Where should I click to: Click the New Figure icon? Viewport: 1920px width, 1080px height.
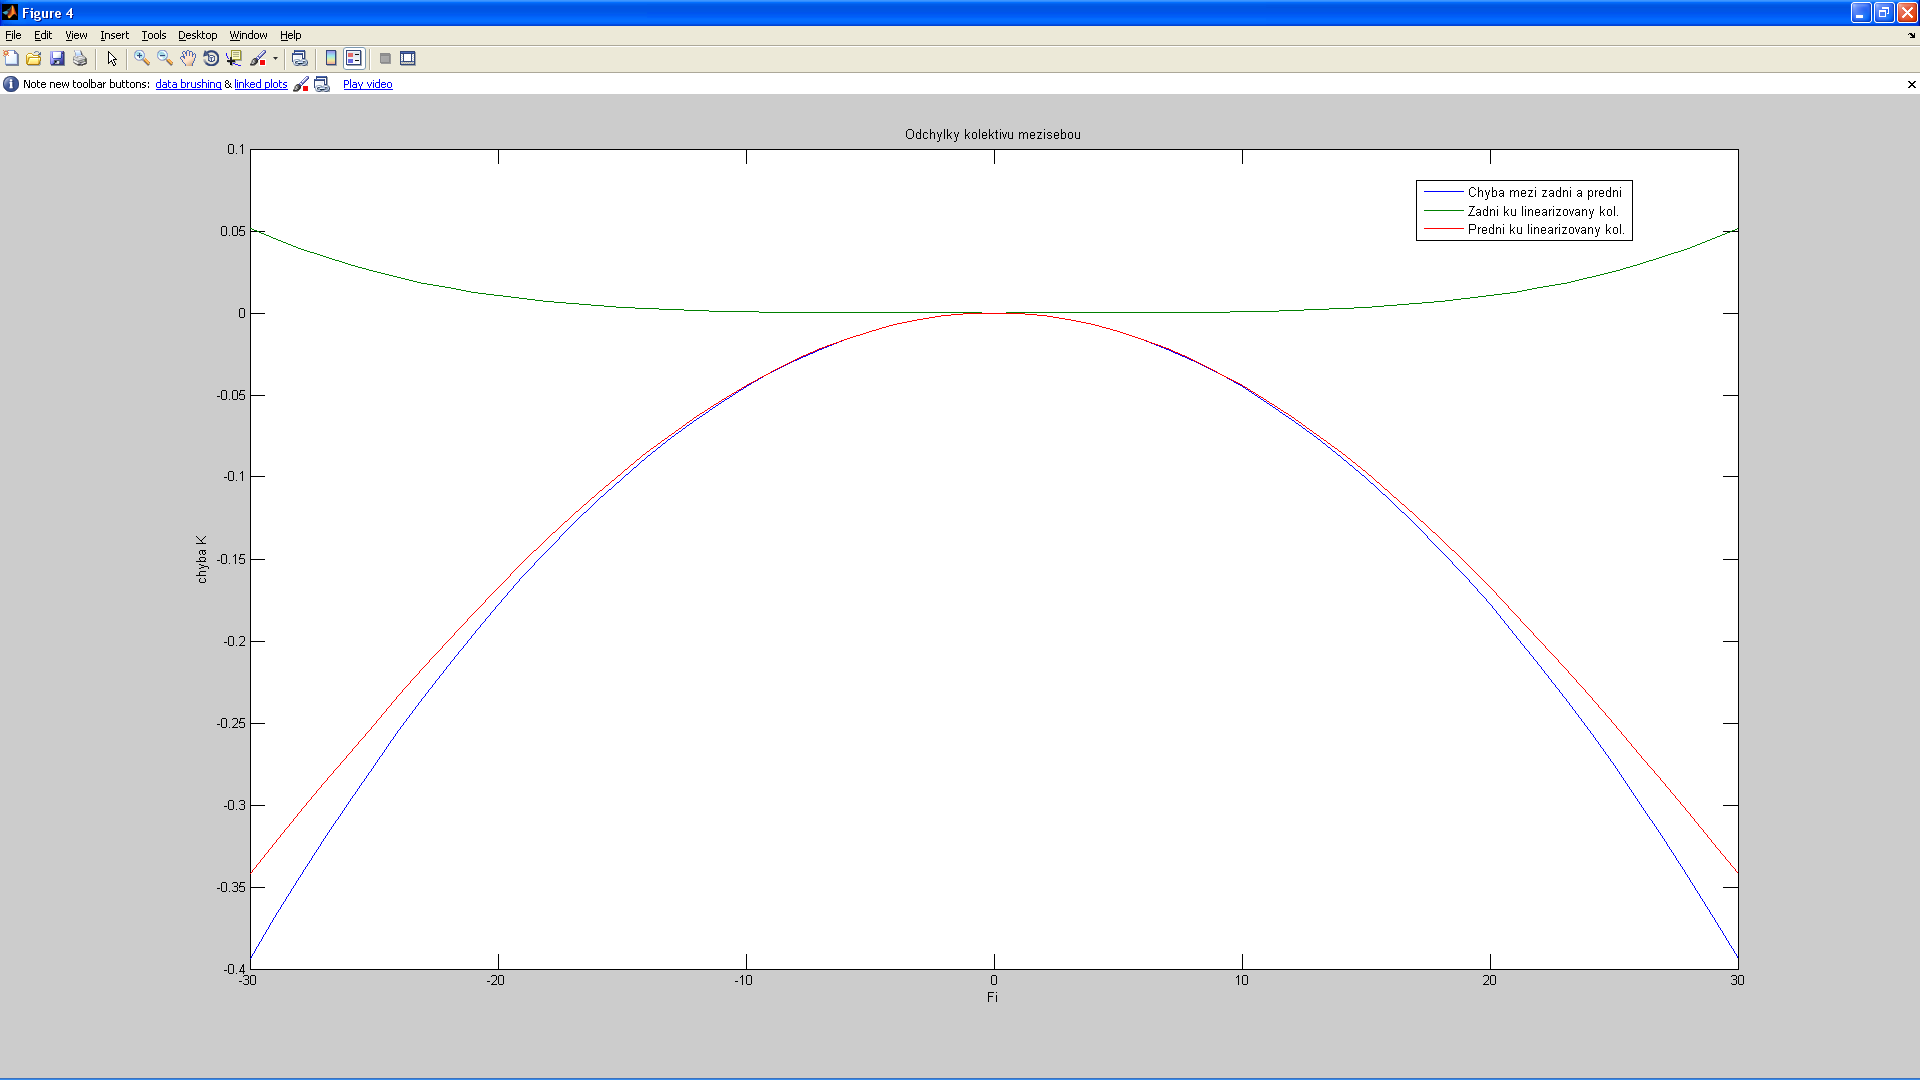click(11, 58)
